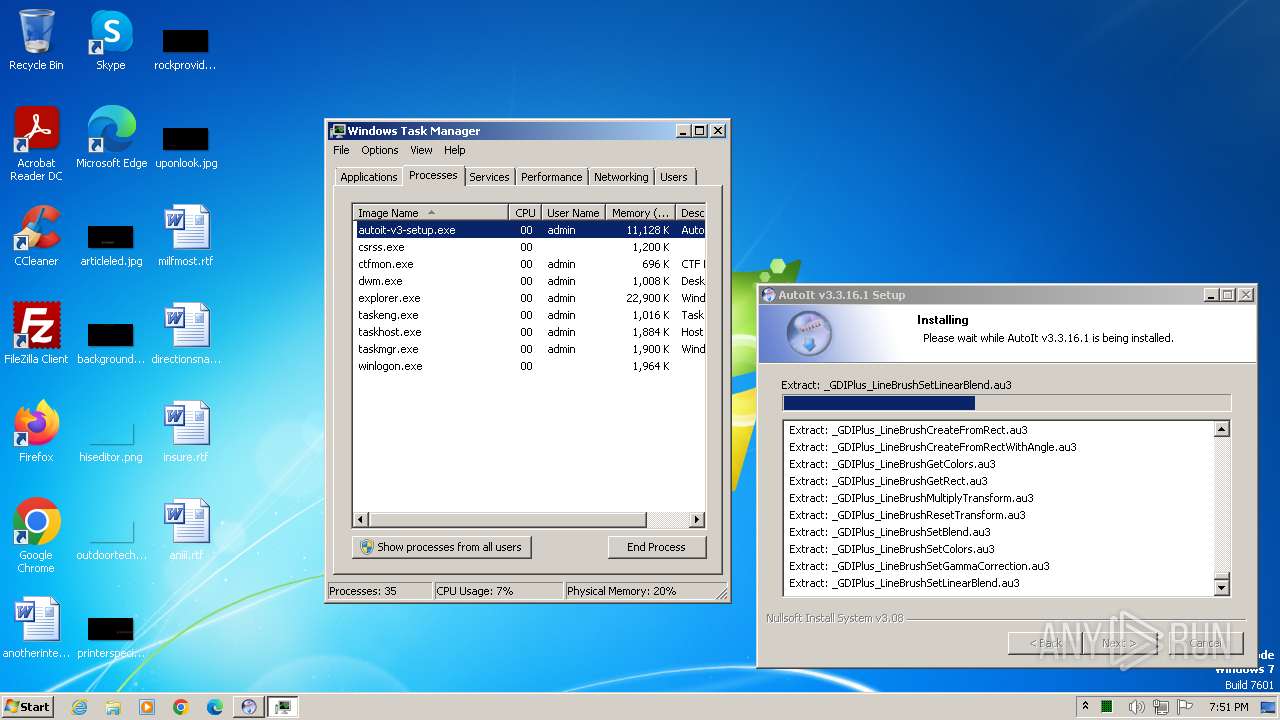Sort processes by CPU column
This screenshot has height=720, width=1280.
click(525, 213)
